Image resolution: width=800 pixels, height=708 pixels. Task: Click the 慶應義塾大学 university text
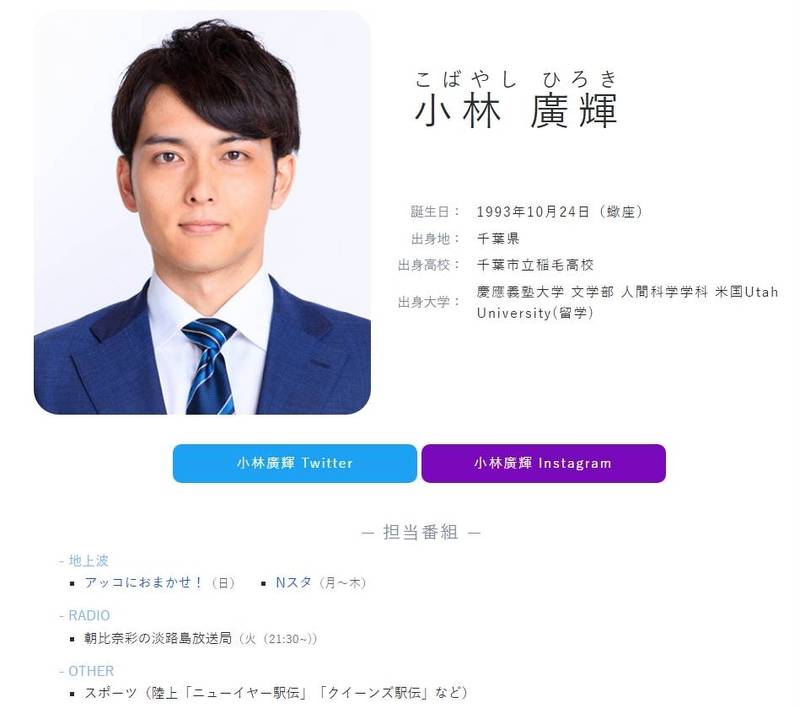pos(520,292)
